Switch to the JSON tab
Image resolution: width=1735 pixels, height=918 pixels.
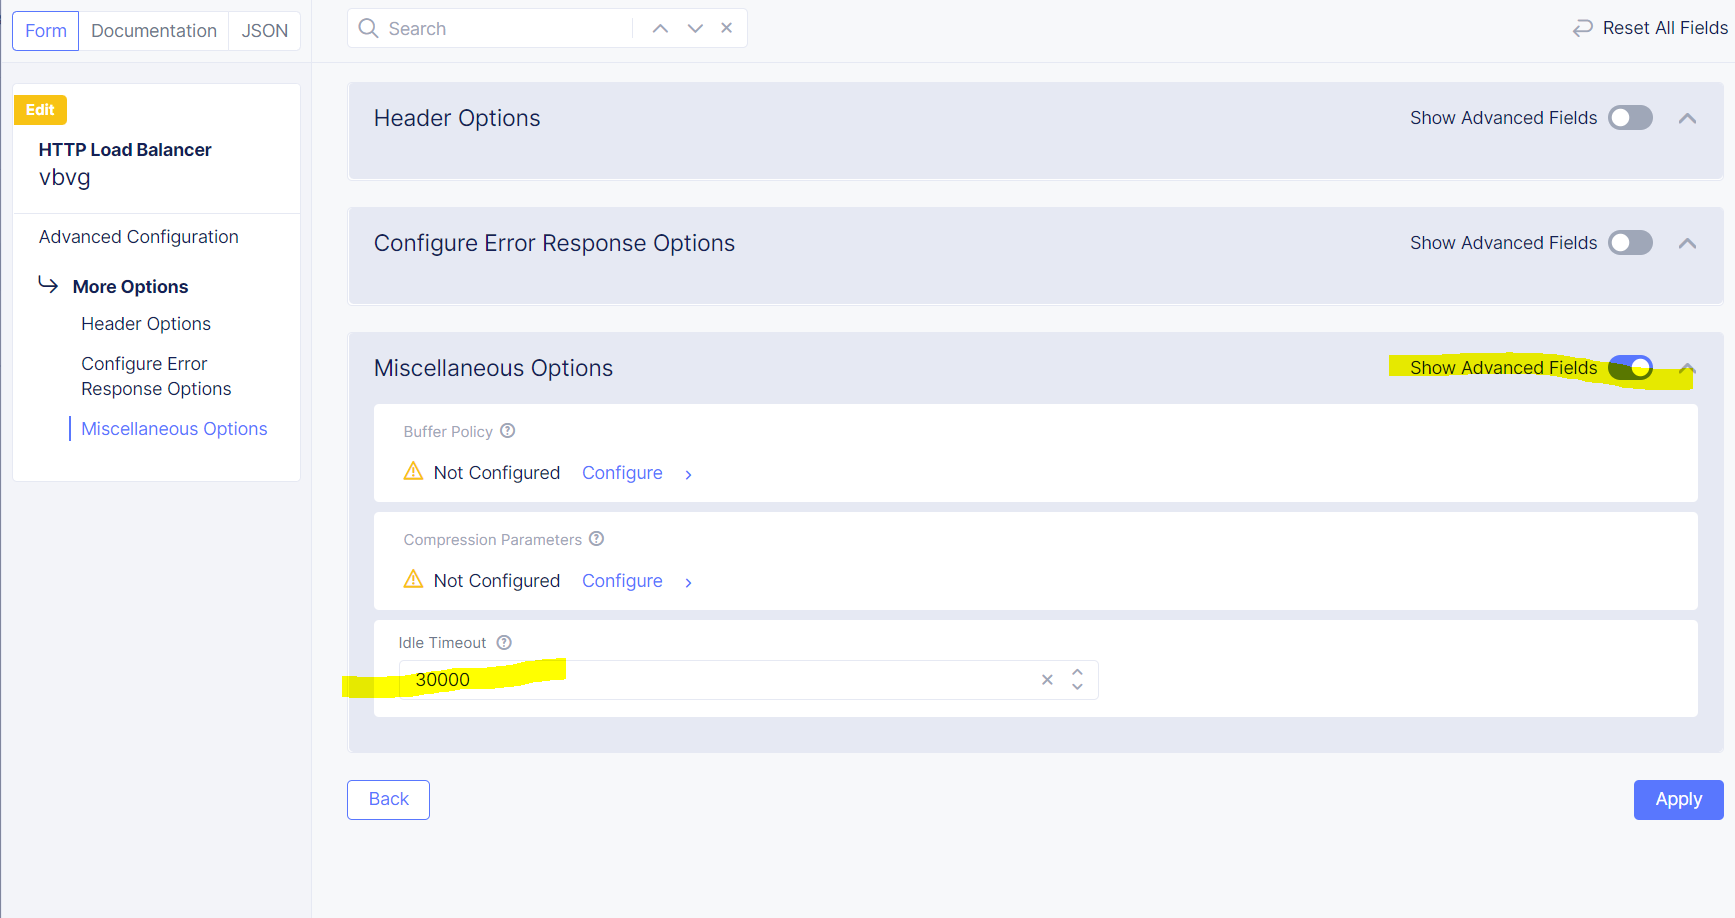[263, 30]
